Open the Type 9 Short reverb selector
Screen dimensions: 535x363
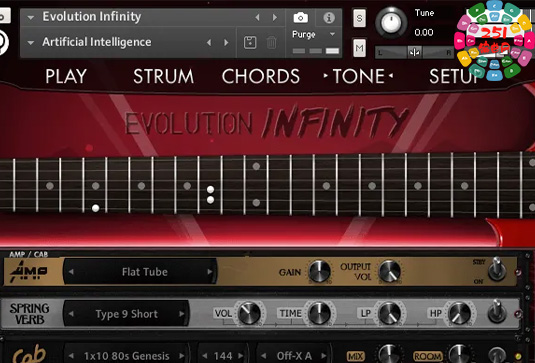126,314
